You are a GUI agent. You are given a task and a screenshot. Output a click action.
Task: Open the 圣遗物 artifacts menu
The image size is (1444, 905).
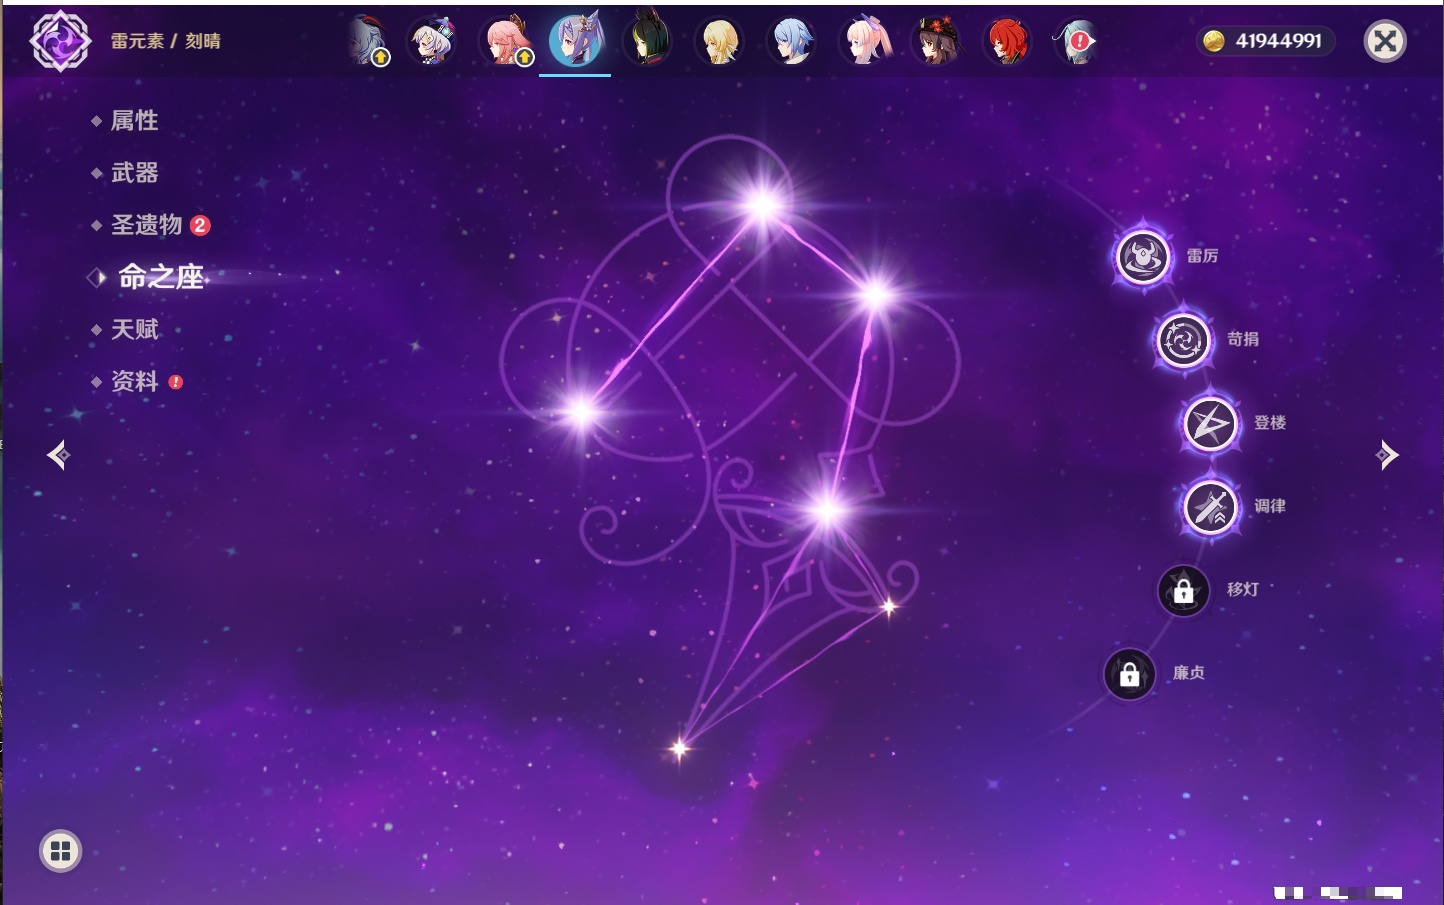(x=148, y=225)
